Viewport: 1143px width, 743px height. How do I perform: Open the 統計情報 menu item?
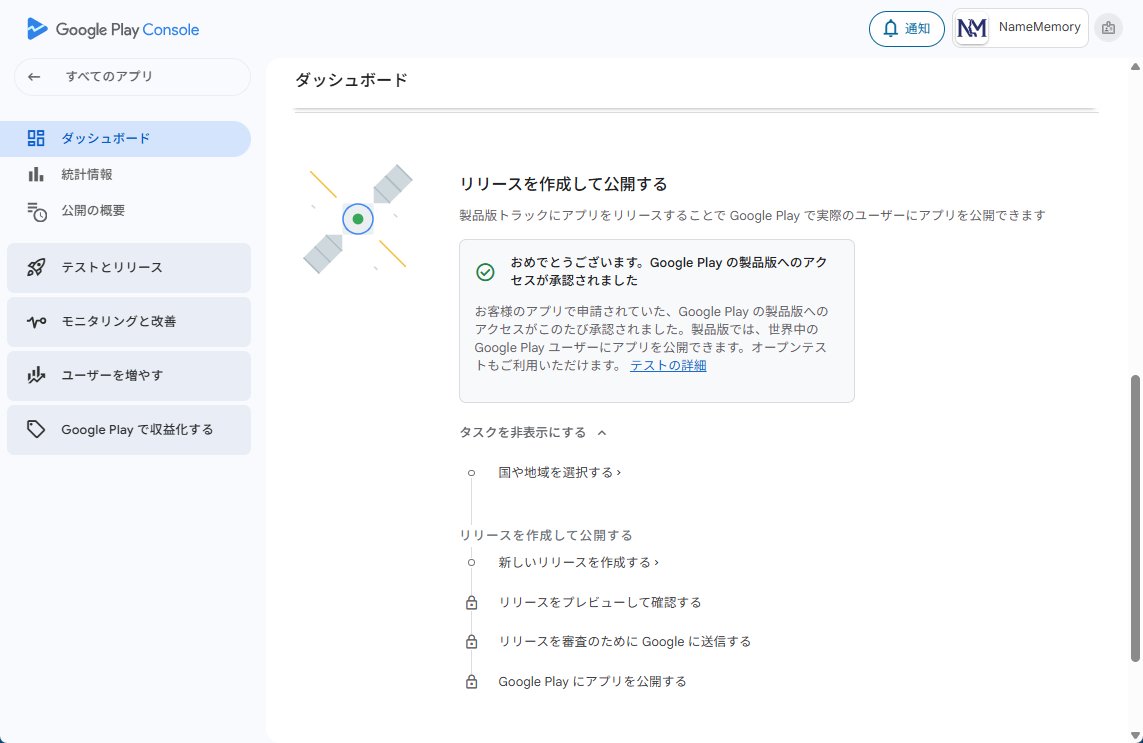click(x=125, y=174)
